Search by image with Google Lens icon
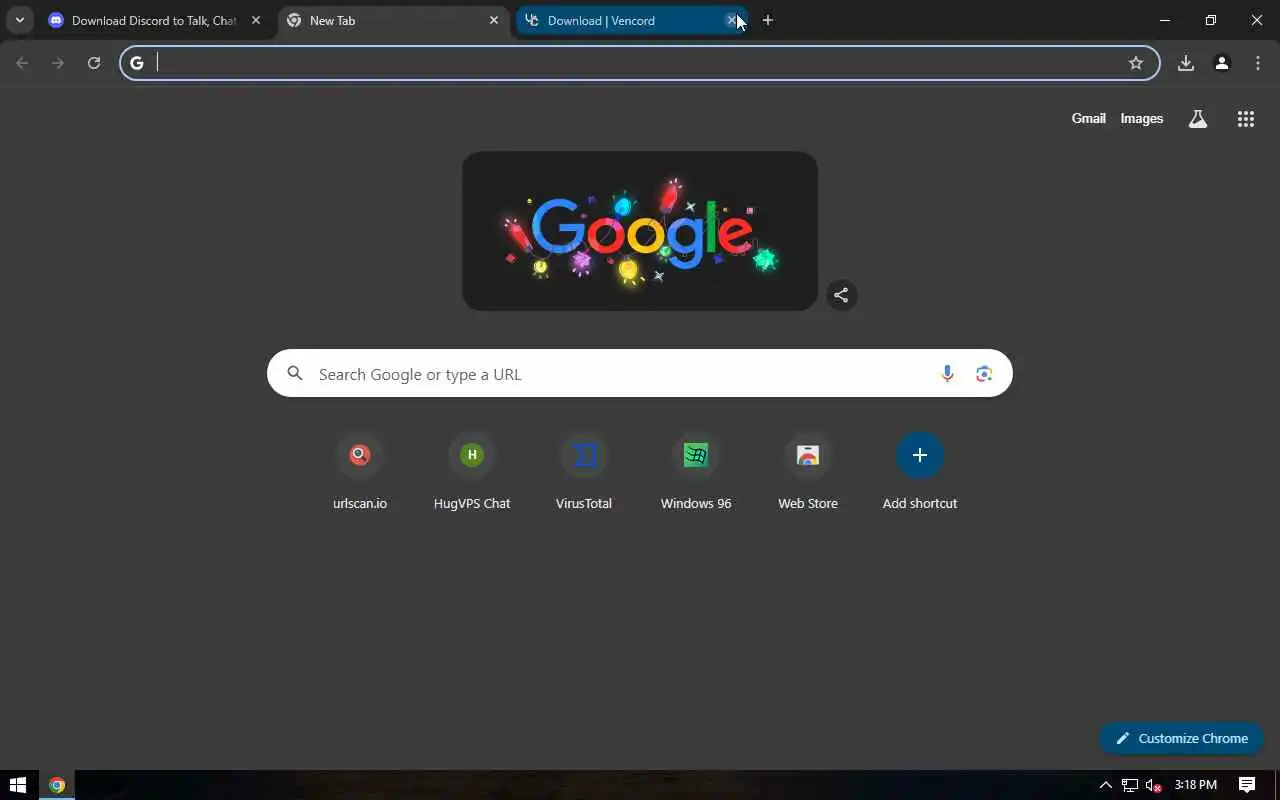 point(984,374)
